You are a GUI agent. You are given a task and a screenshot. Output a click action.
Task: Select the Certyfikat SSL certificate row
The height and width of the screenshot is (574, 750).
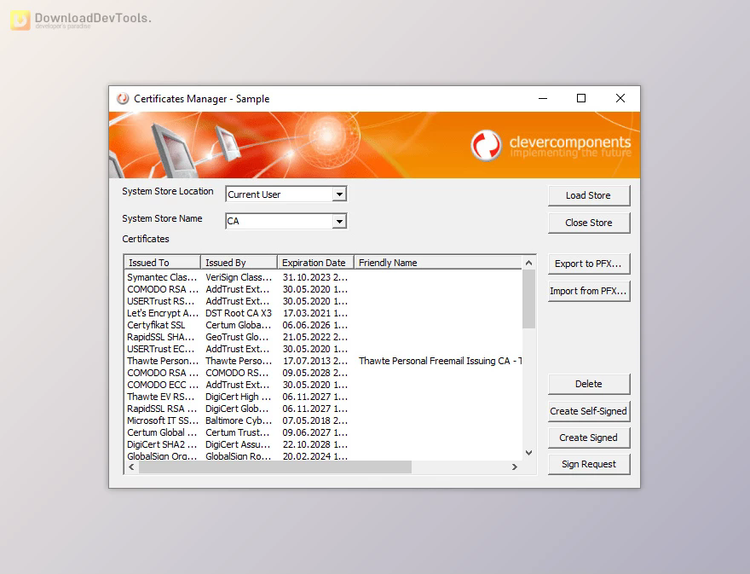[x=323, y=325]
